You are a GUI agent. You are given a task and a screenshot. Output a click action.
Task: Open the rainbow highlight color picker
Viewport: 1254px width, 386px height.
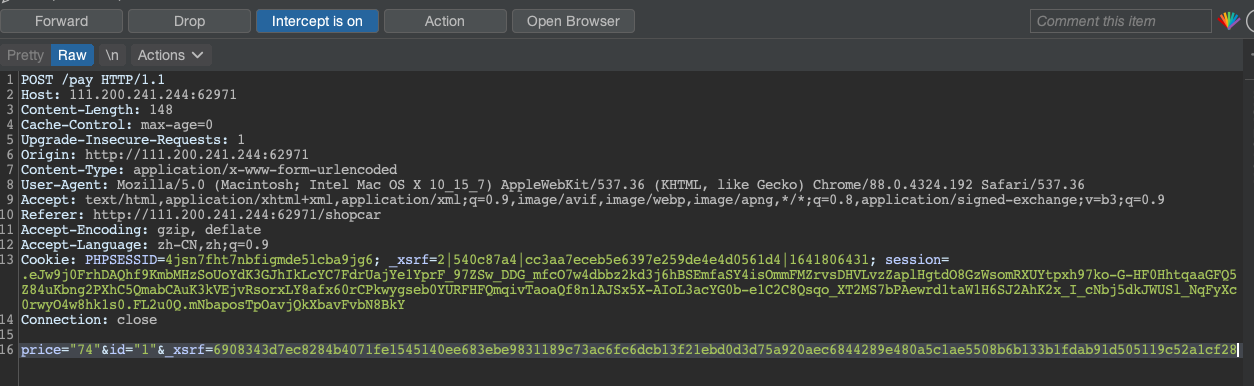tap(1229, 21)
